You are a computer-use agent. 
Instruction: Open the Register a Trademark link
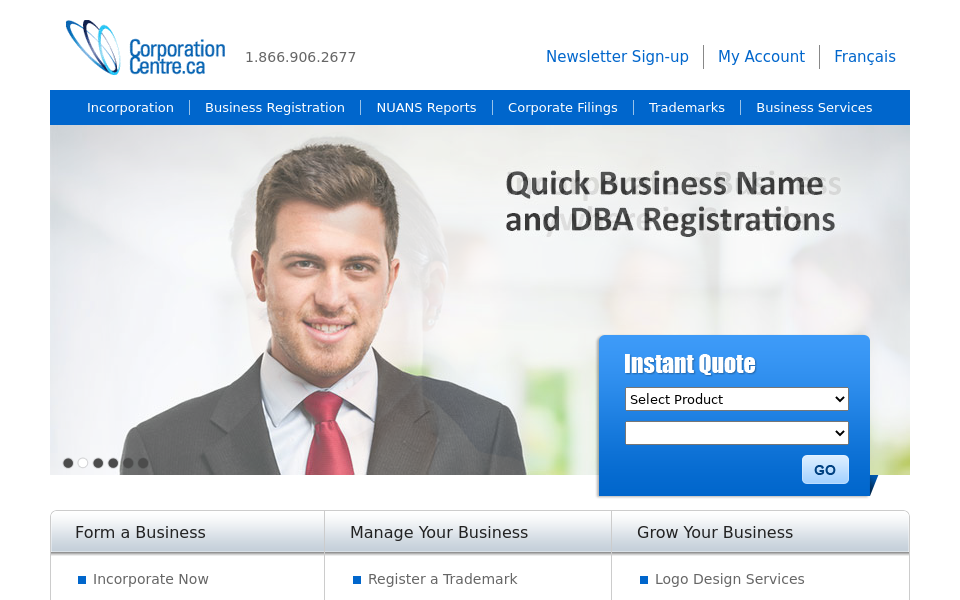443,579
